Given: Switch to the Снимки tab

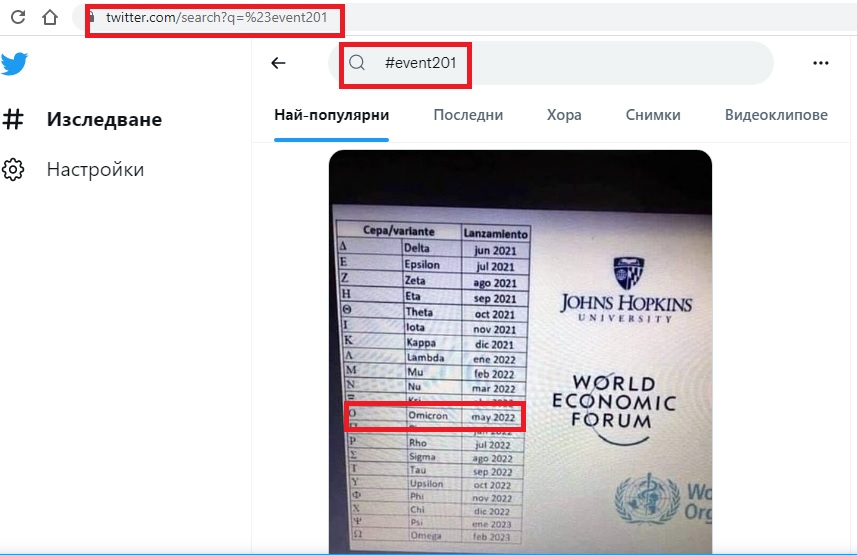Looking at the screenshot, I should 653,115.
